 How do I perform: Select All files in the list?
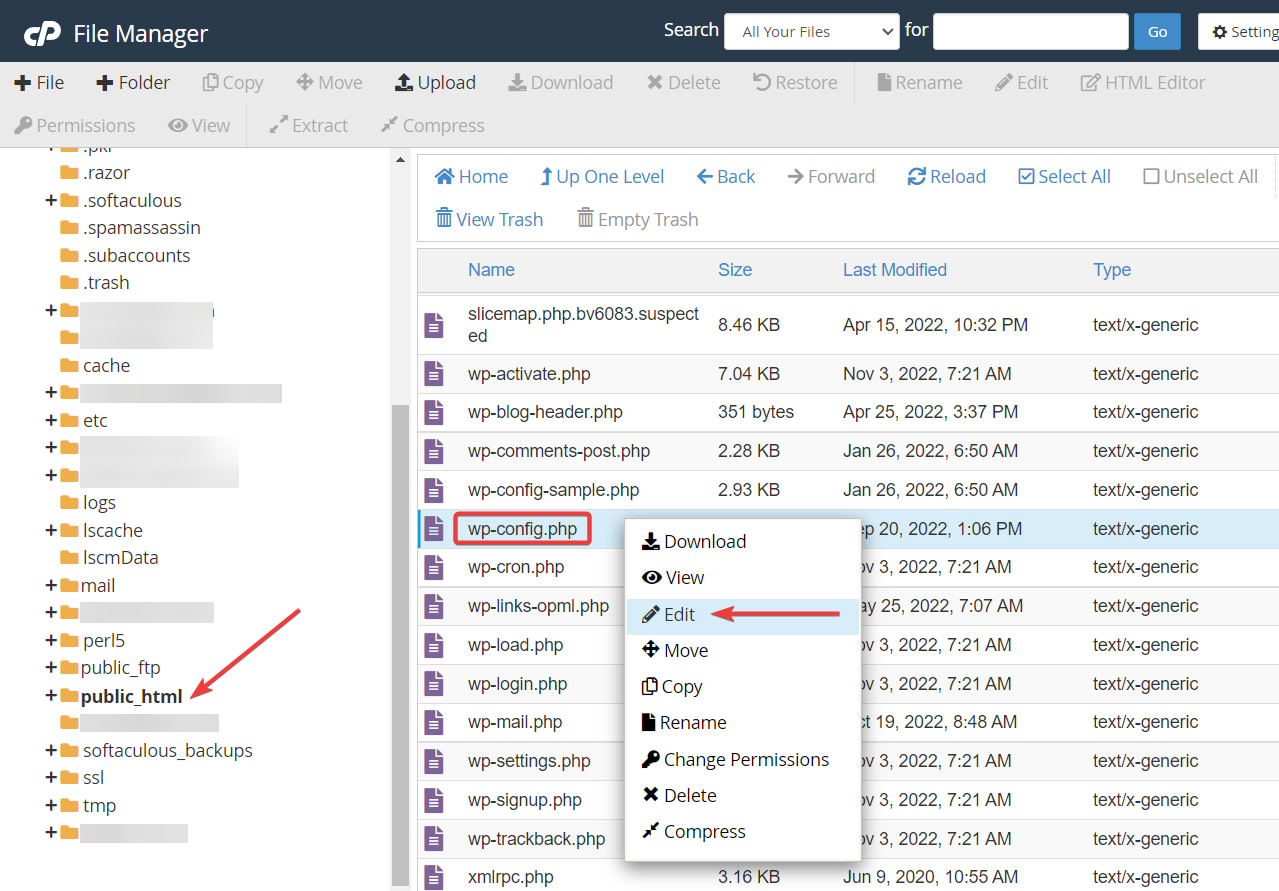(x=1063, y=176)
